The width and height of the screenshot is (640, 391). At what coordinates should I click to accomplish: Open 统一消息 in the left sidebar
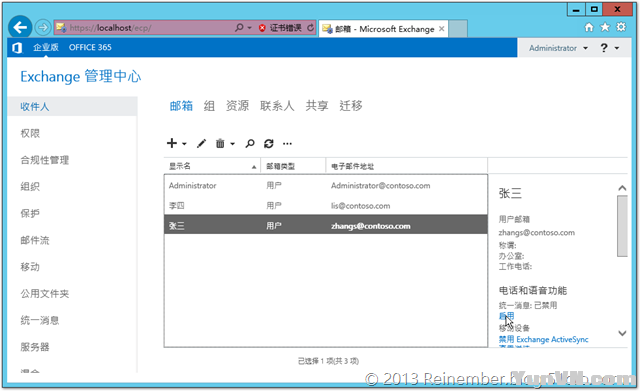point(40,320)
